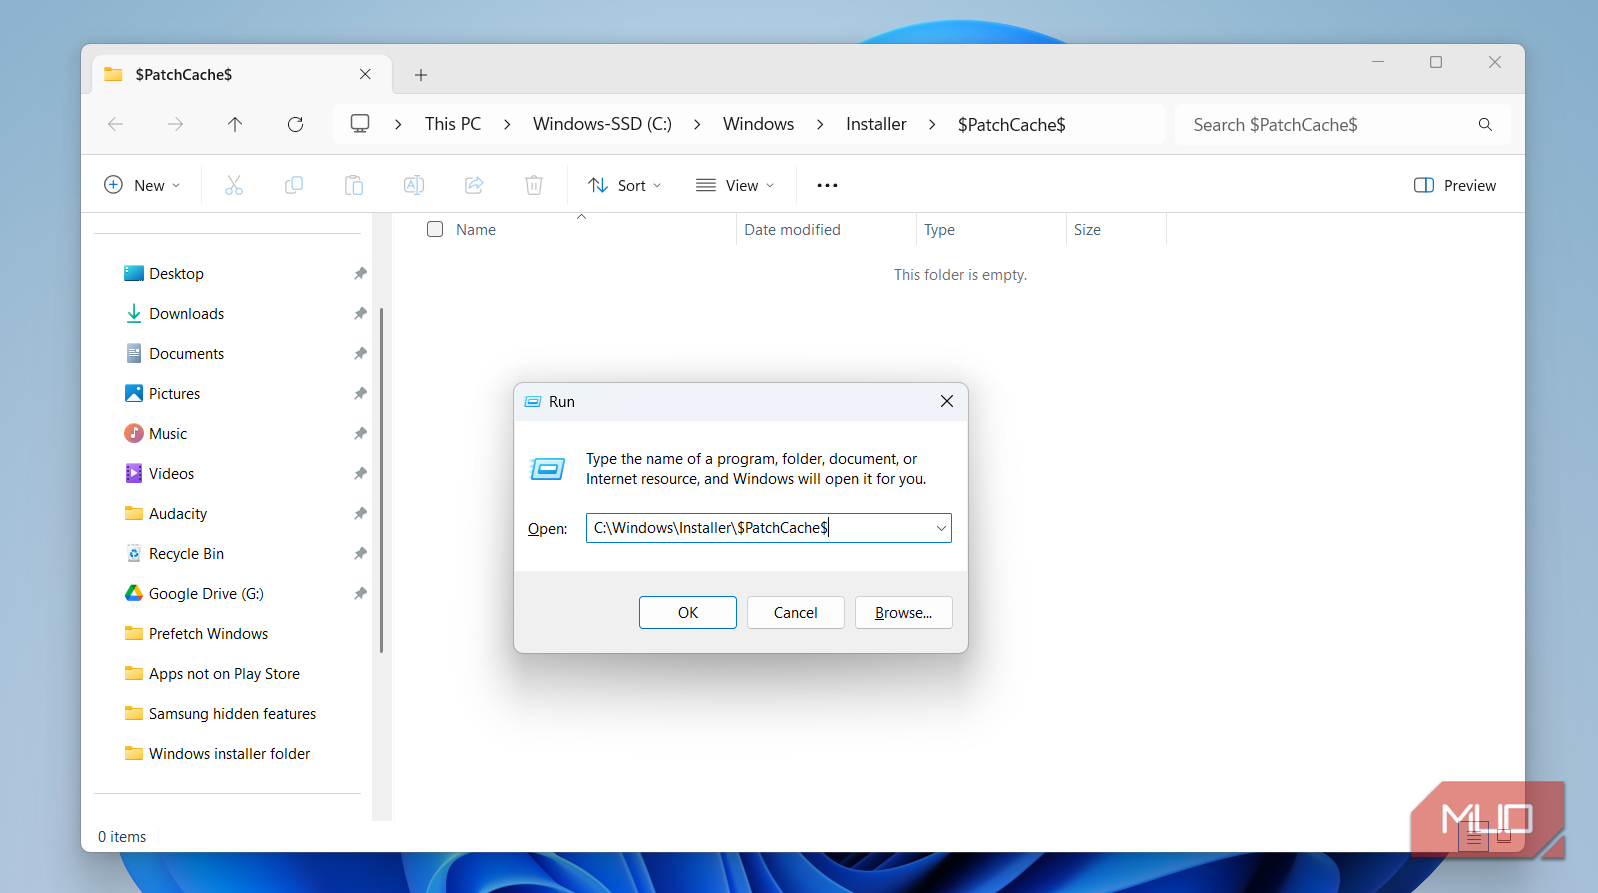Navigate to Windows breadcrumb
Image resolution: width=1598 pixels, height=893 pixels.
click(758, 124)
